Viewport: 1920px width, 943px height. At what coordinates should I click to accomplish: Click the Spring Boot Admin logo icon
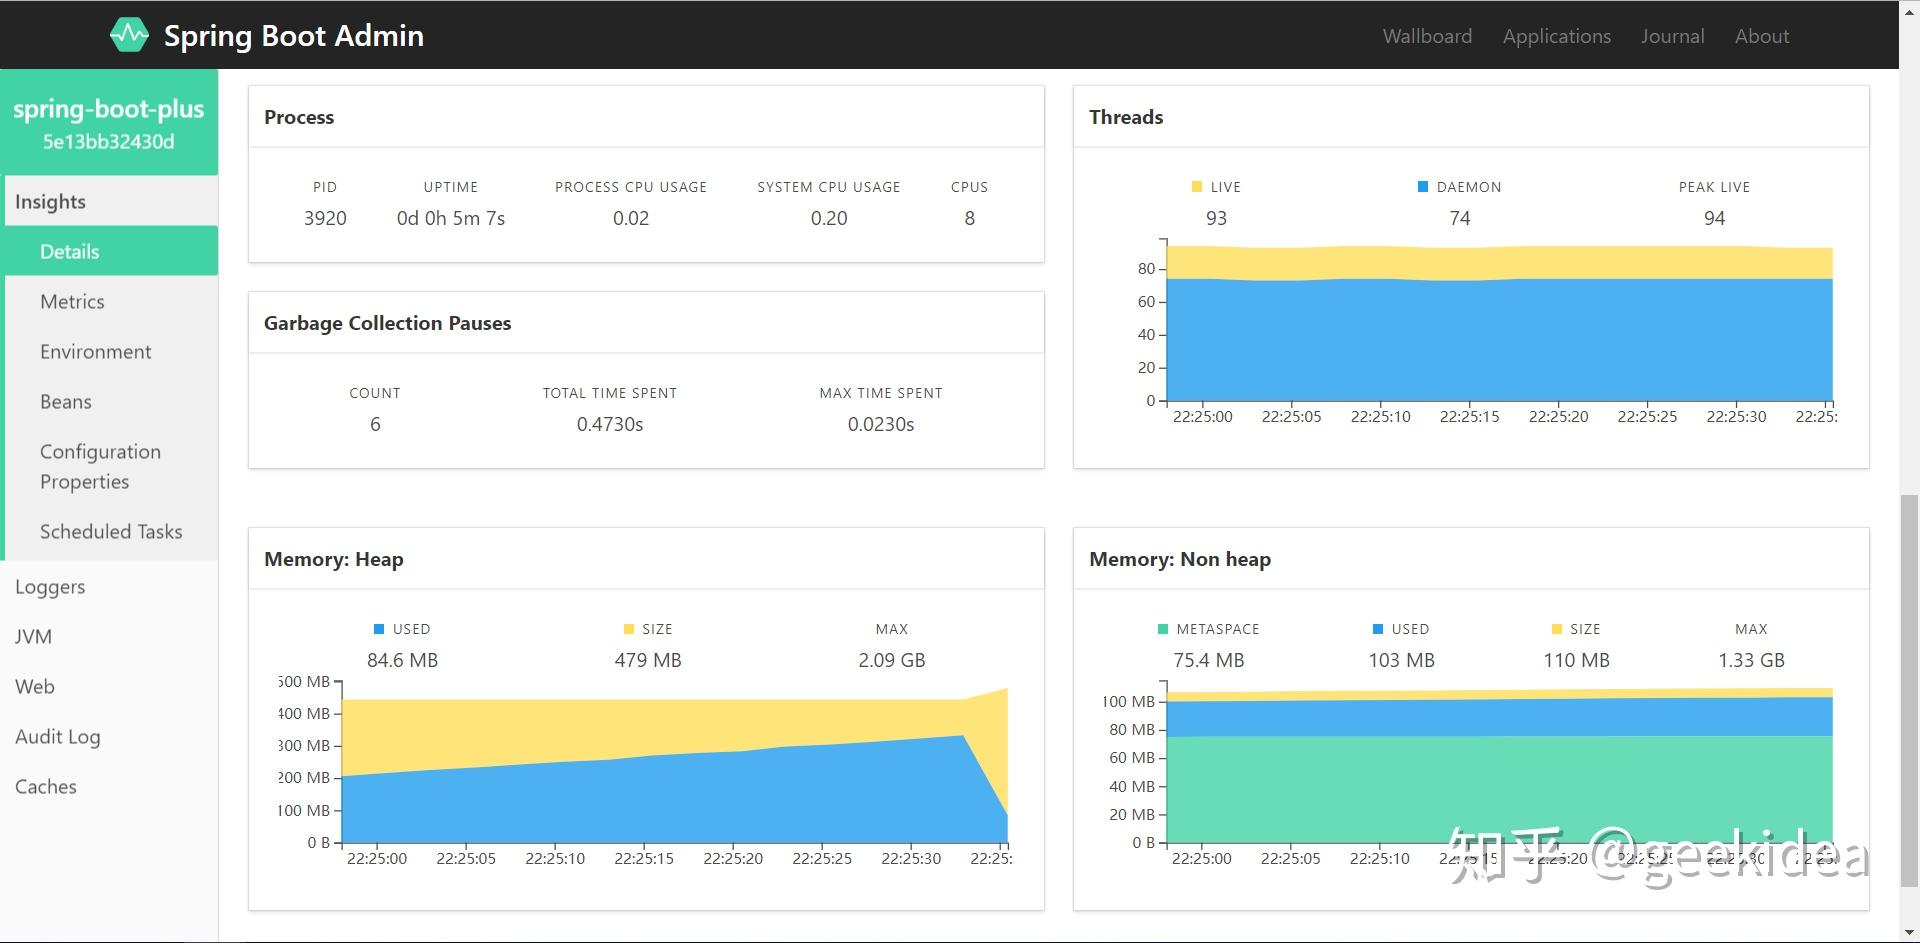(129, 35)
